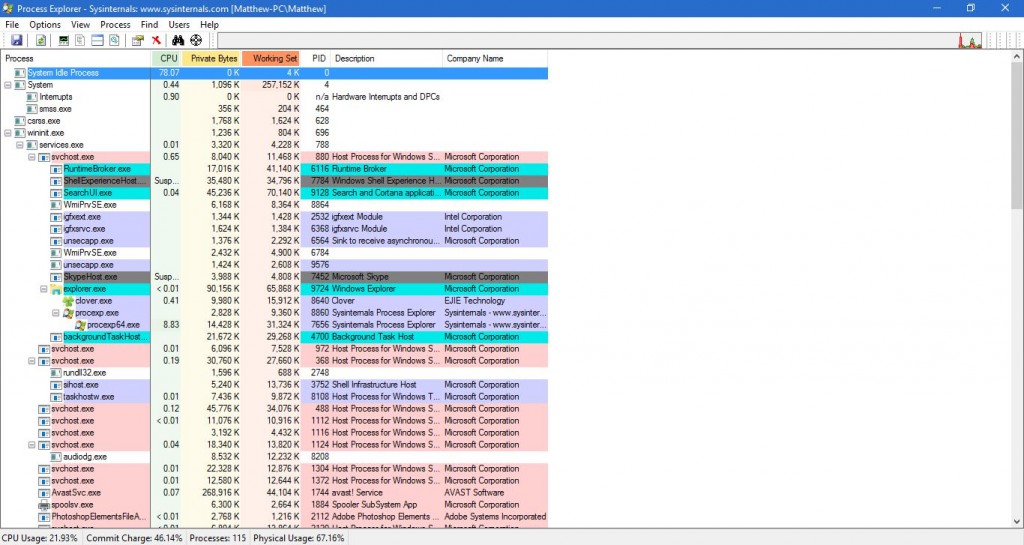Collapse the svchost.exe PID 880 node
1024x545 pixels.
click(x=31, y=157)
